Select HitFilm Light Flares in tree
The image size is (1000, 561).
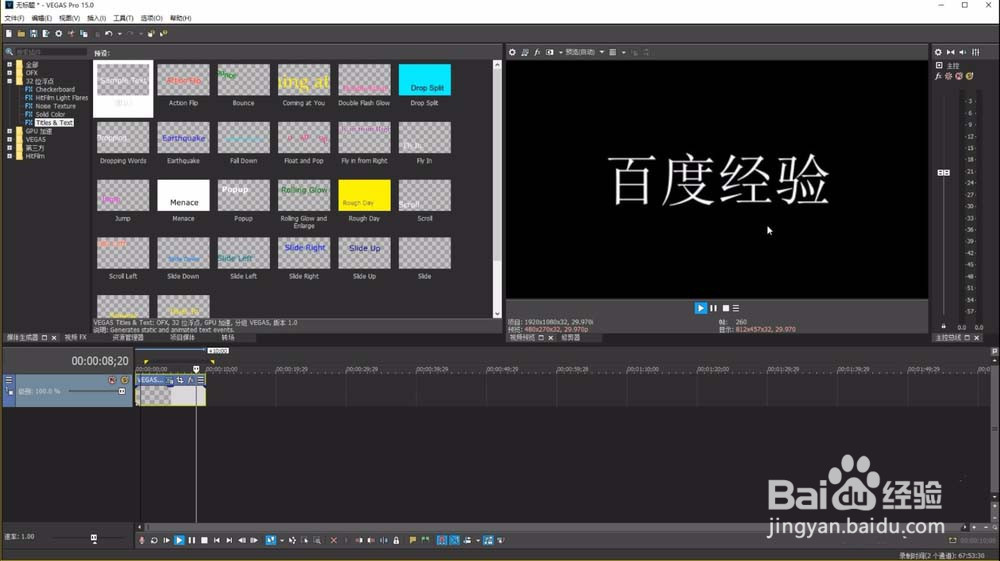[62, 98]
